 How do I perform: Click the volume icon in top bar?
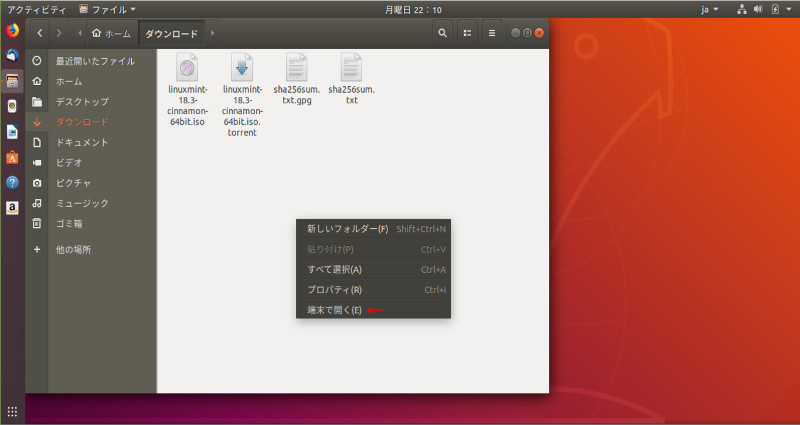(x=758, y=10)
